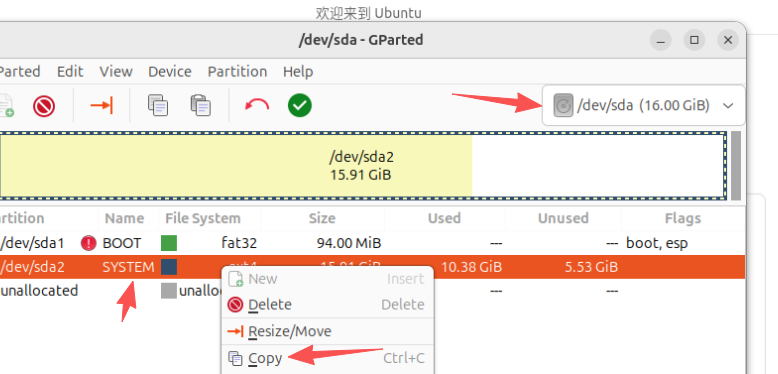Open the /dev/sda device dropdown
Viewport: 778px width, 374px height.
644,106
